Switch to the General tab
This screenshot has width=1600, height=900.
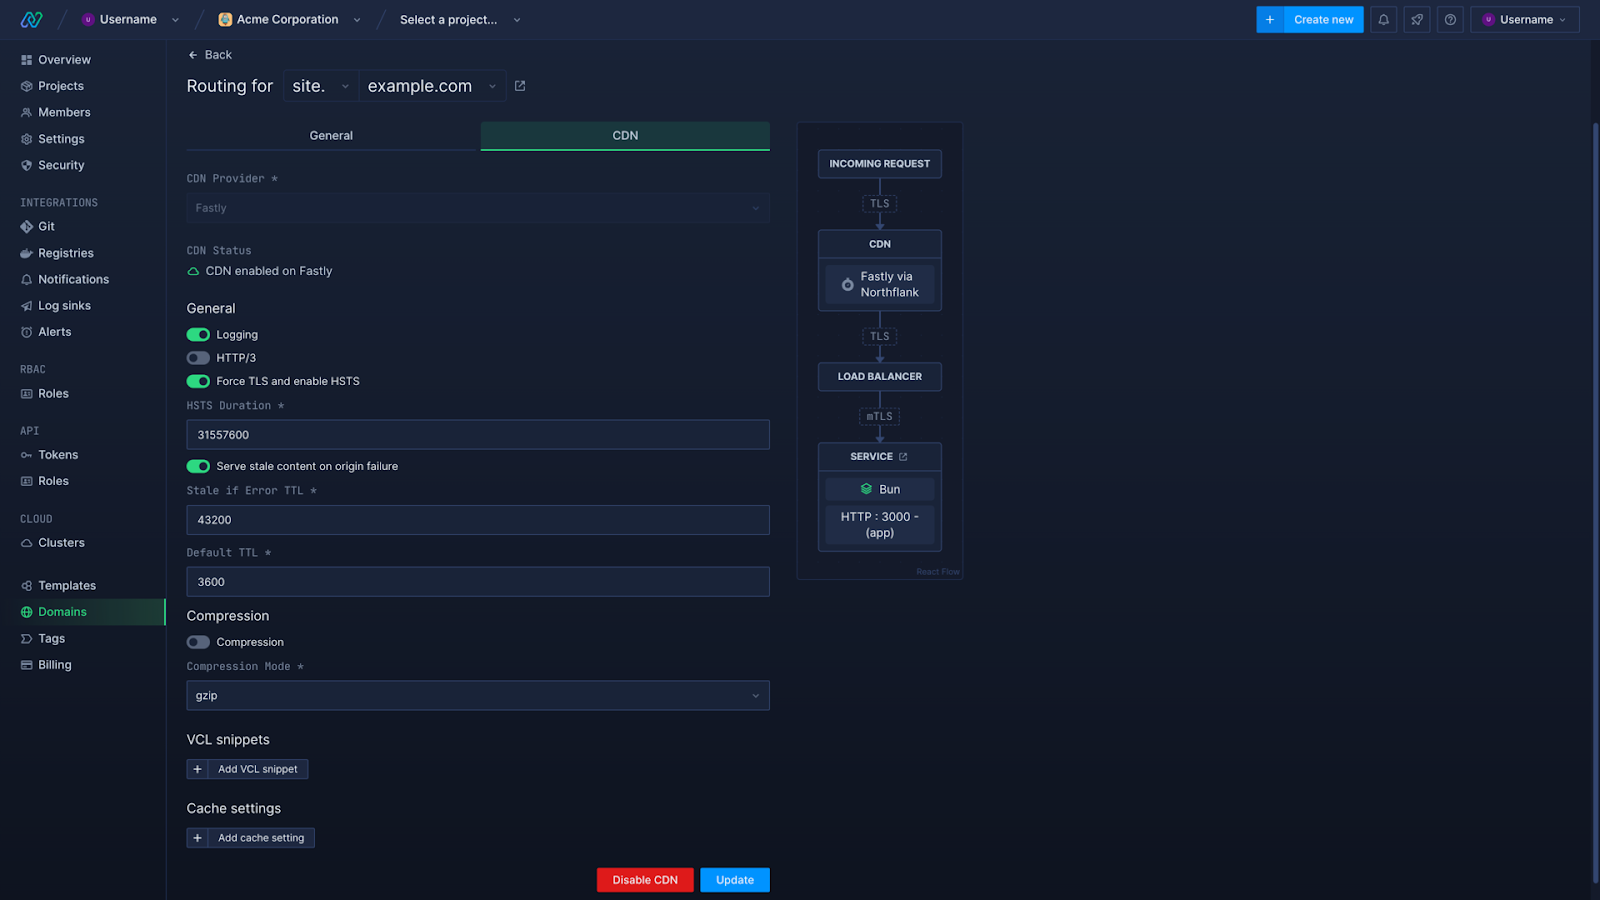331,135
